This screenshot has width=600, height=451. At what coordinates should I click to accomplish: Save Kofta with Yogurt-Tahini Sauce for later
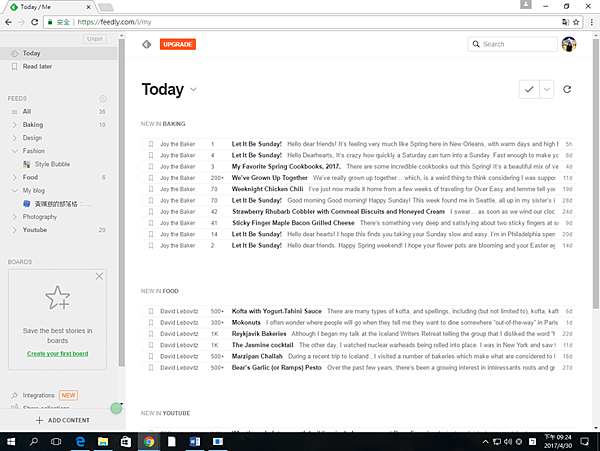pos(151,311)
